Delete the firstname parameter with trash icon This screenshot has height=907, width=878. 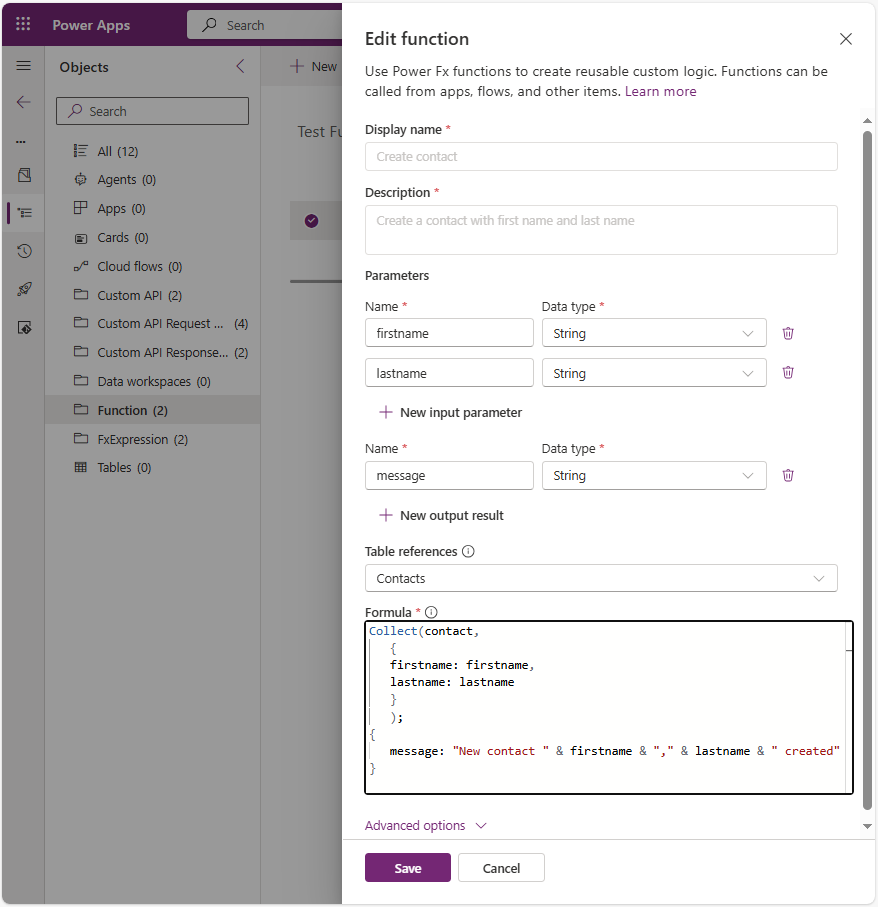[788, 333]
